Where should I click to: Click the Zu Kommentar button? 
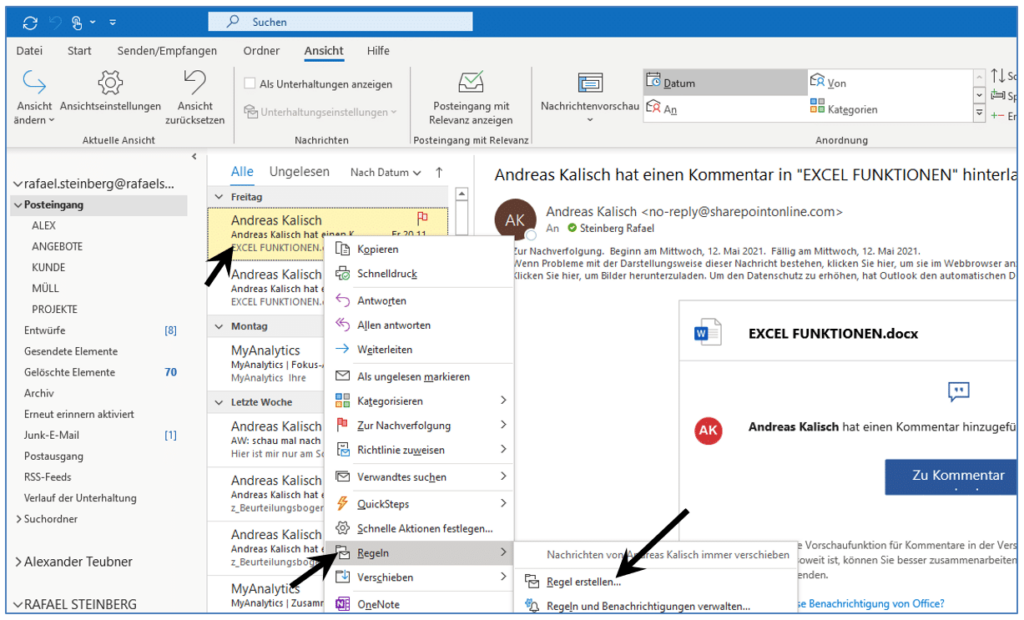pyautogui.click(x=953, y=476)
